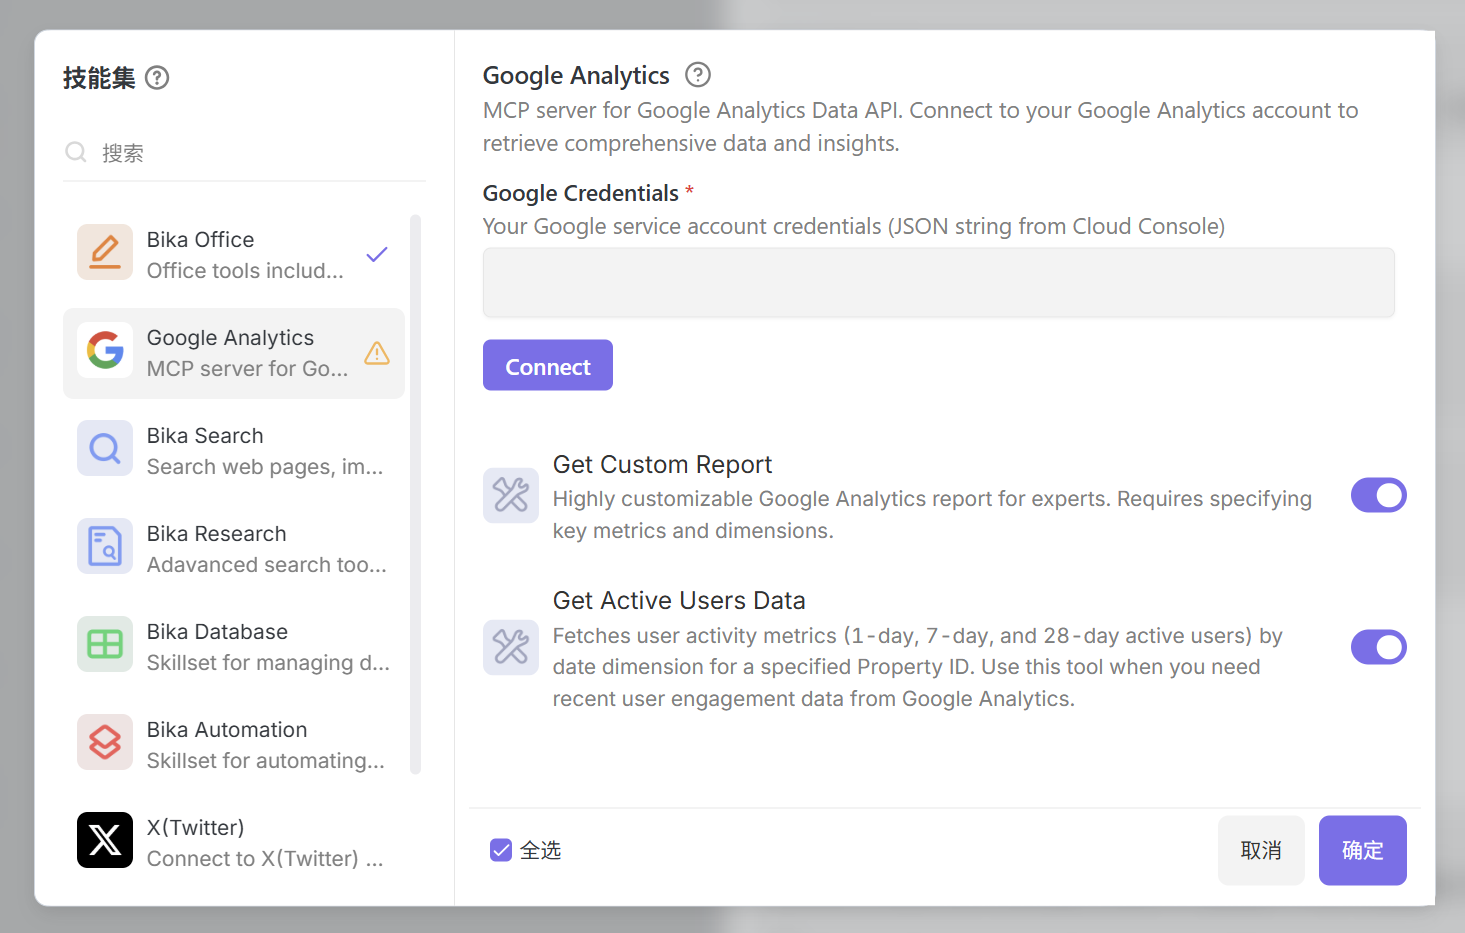This screenshot has width=1465, height=933.
Task: Click the warning triangle beside Google Analytics
Action: coord(377,353)
